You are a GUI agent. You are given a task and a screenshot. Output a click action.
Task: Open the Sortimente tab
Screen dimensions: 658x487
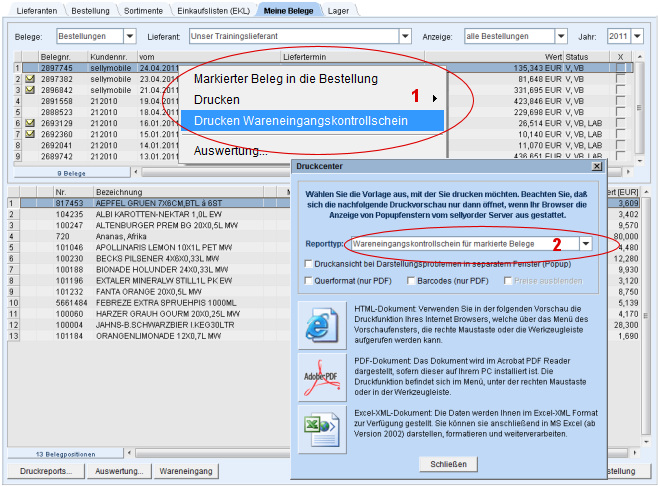pyautogui.click(x=143, y=11)
